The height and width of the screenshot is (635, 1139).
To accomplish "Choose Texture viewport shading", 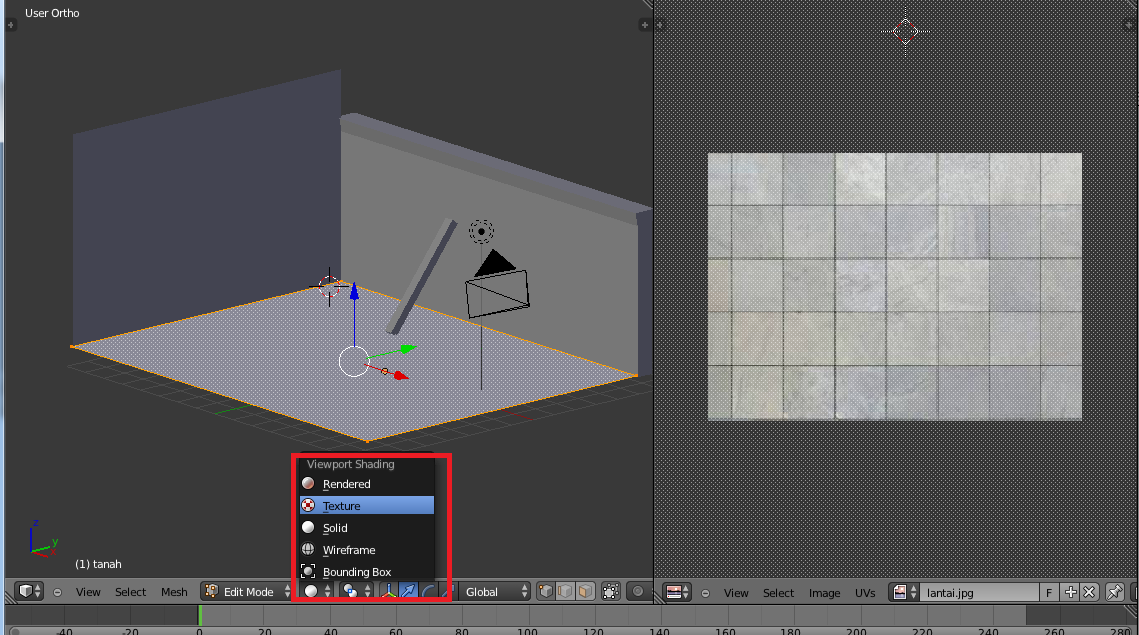I will pyautogui.click(x=367, y=506).
